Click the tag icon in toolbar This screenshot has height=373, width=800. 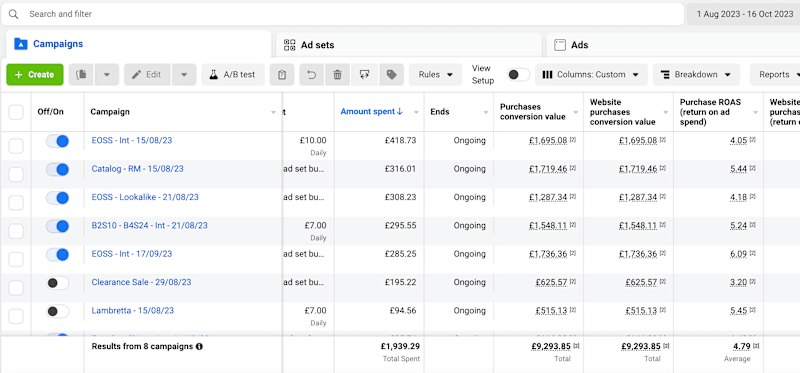click(391, 74)
